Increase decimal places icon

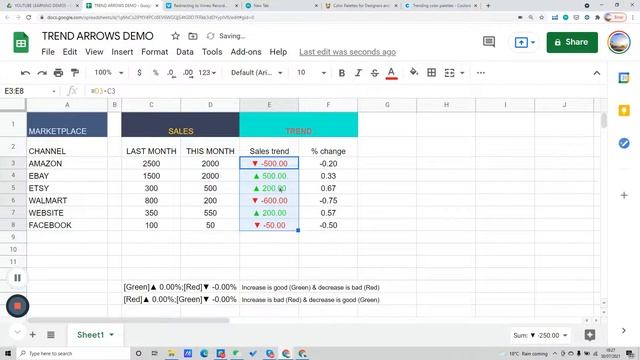188,73
